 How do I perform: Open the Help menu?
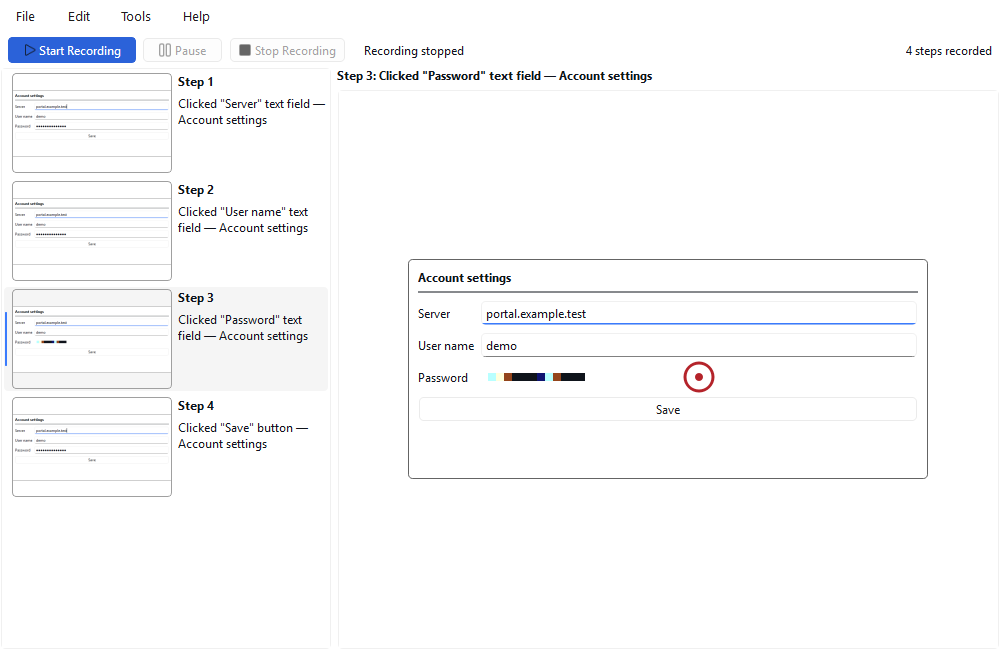[196, 17]
